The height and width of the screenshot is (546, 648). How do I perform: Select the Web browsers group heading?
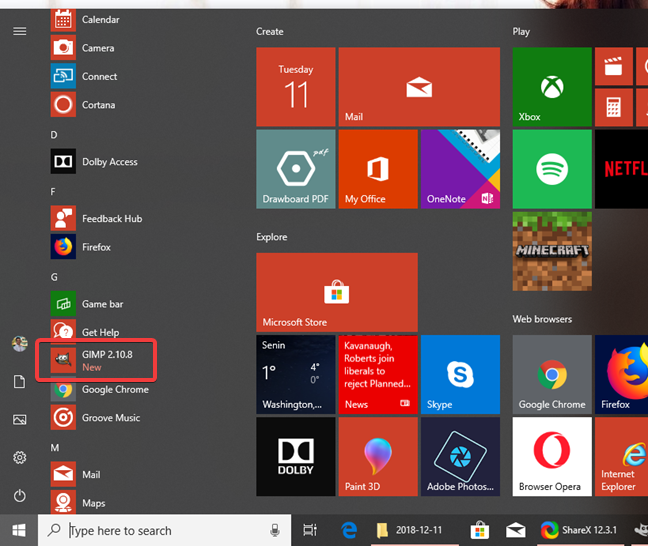542,319
